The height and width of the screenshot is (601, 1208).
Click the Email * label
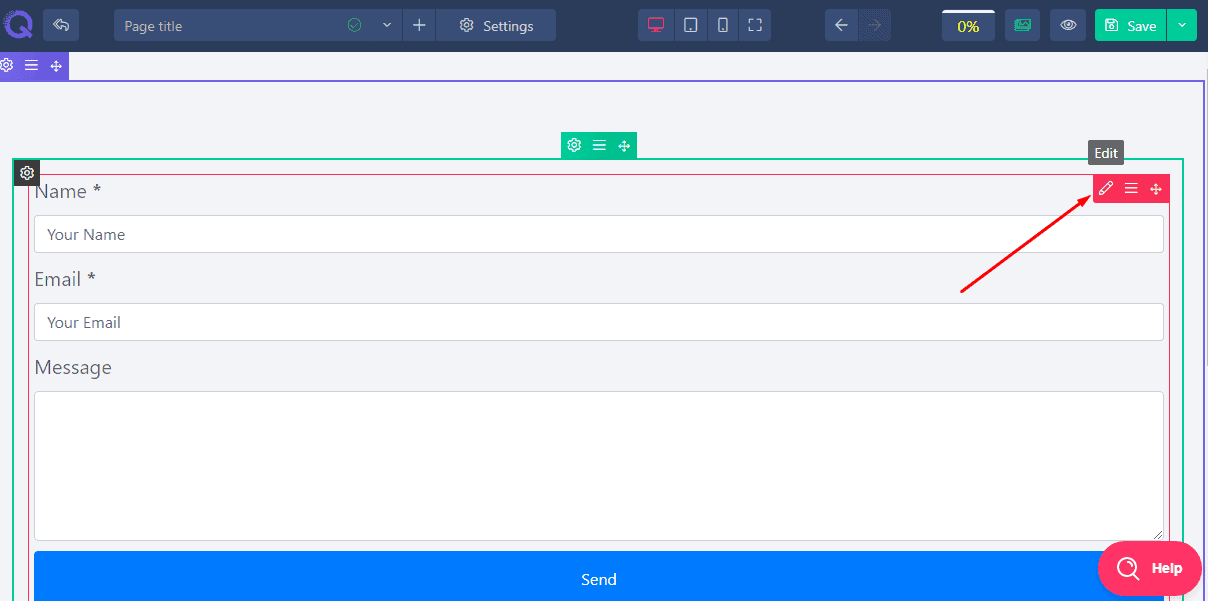coord(65,279)
